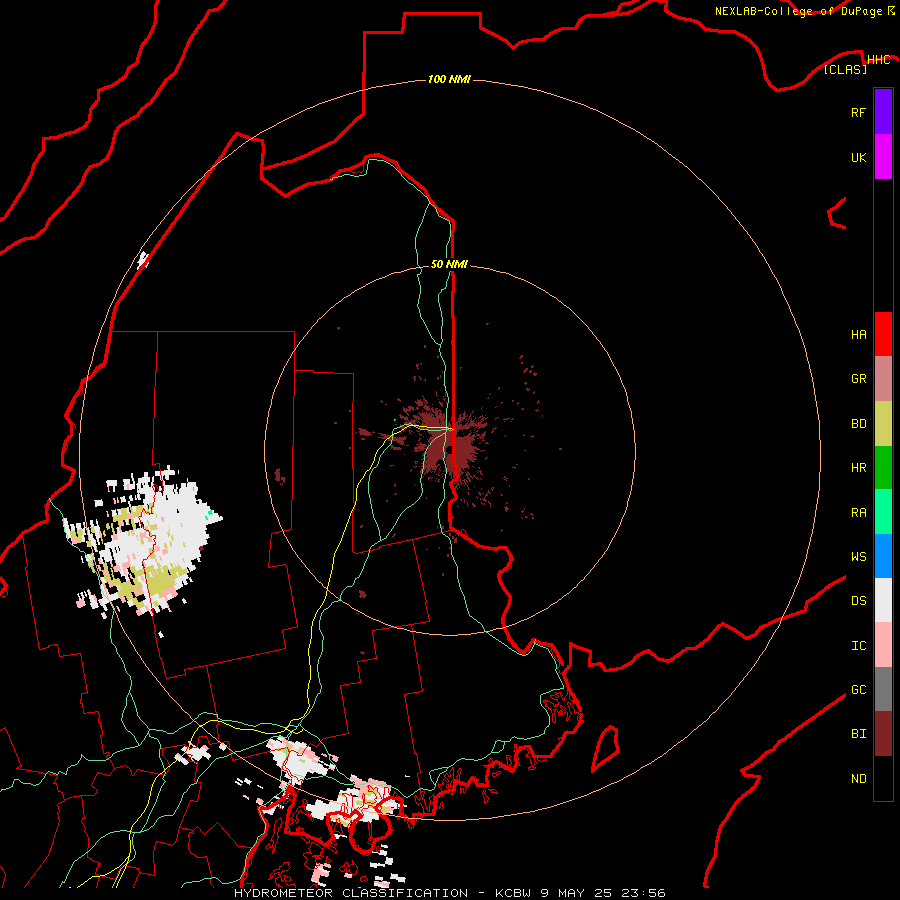Click the BI dark red legend swatch

tap(883, 734)
